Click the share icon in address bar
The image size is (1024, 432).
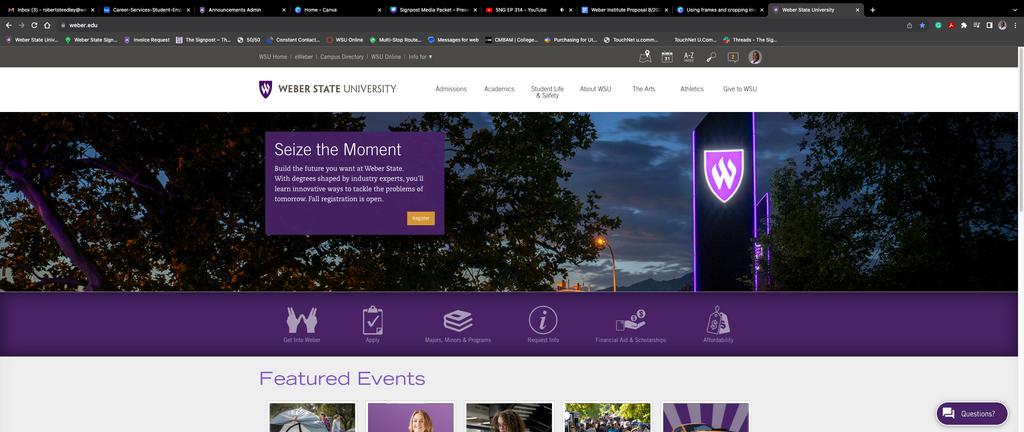coord(909,25)
